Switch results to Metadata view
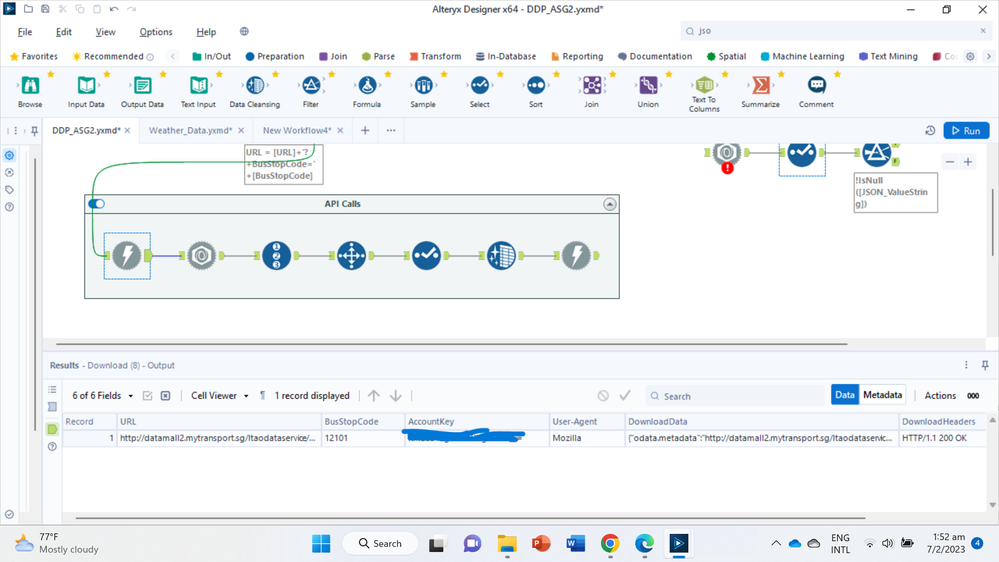The width and height of the screenshot is (999, 562). point(882,395)
